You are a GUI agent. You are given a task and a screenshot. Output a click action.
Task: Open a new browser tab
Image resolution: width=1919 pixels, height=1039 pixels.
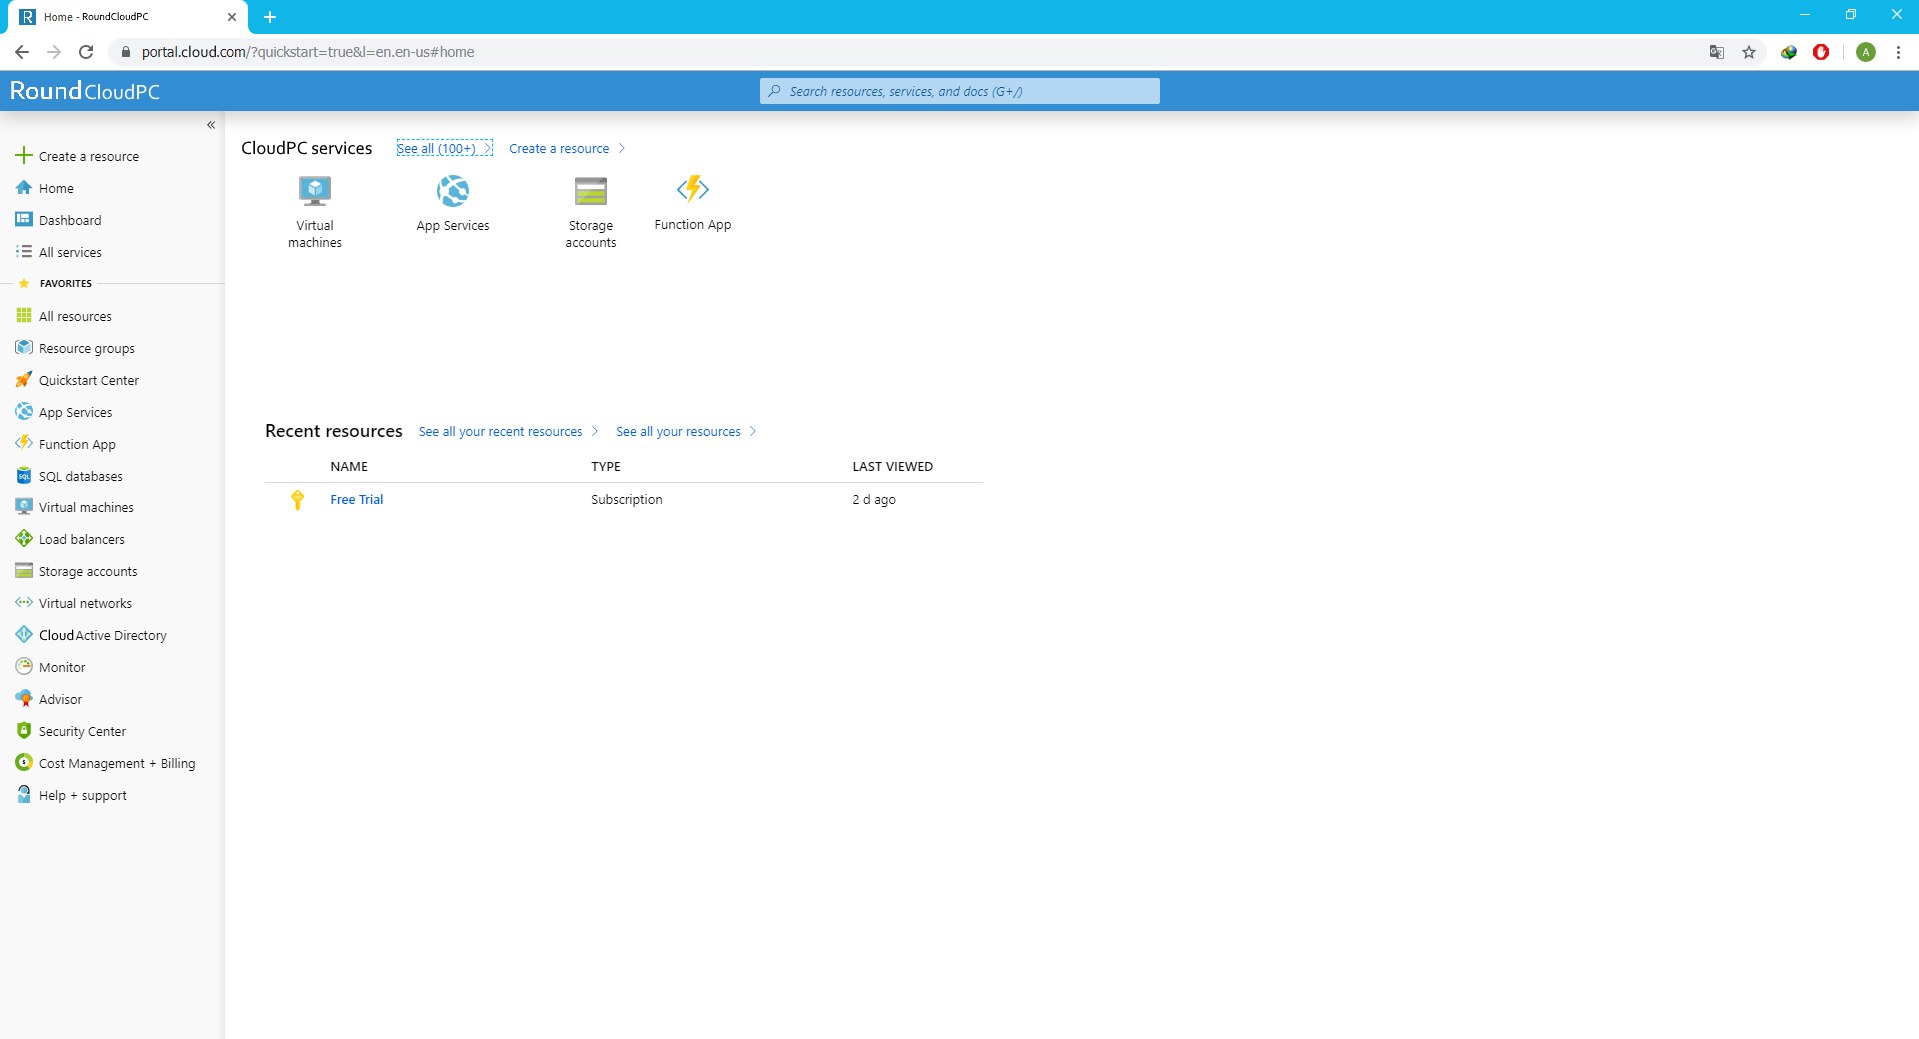270,17
